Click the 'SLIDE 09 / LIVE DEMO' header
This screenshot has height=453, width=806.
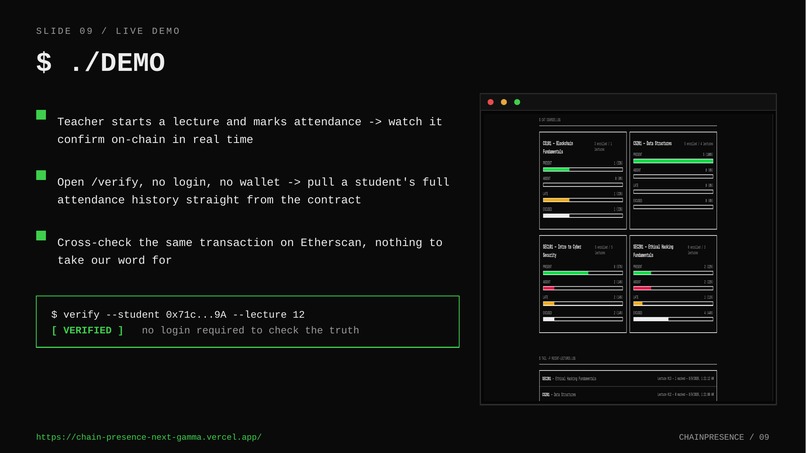point(108,31)
